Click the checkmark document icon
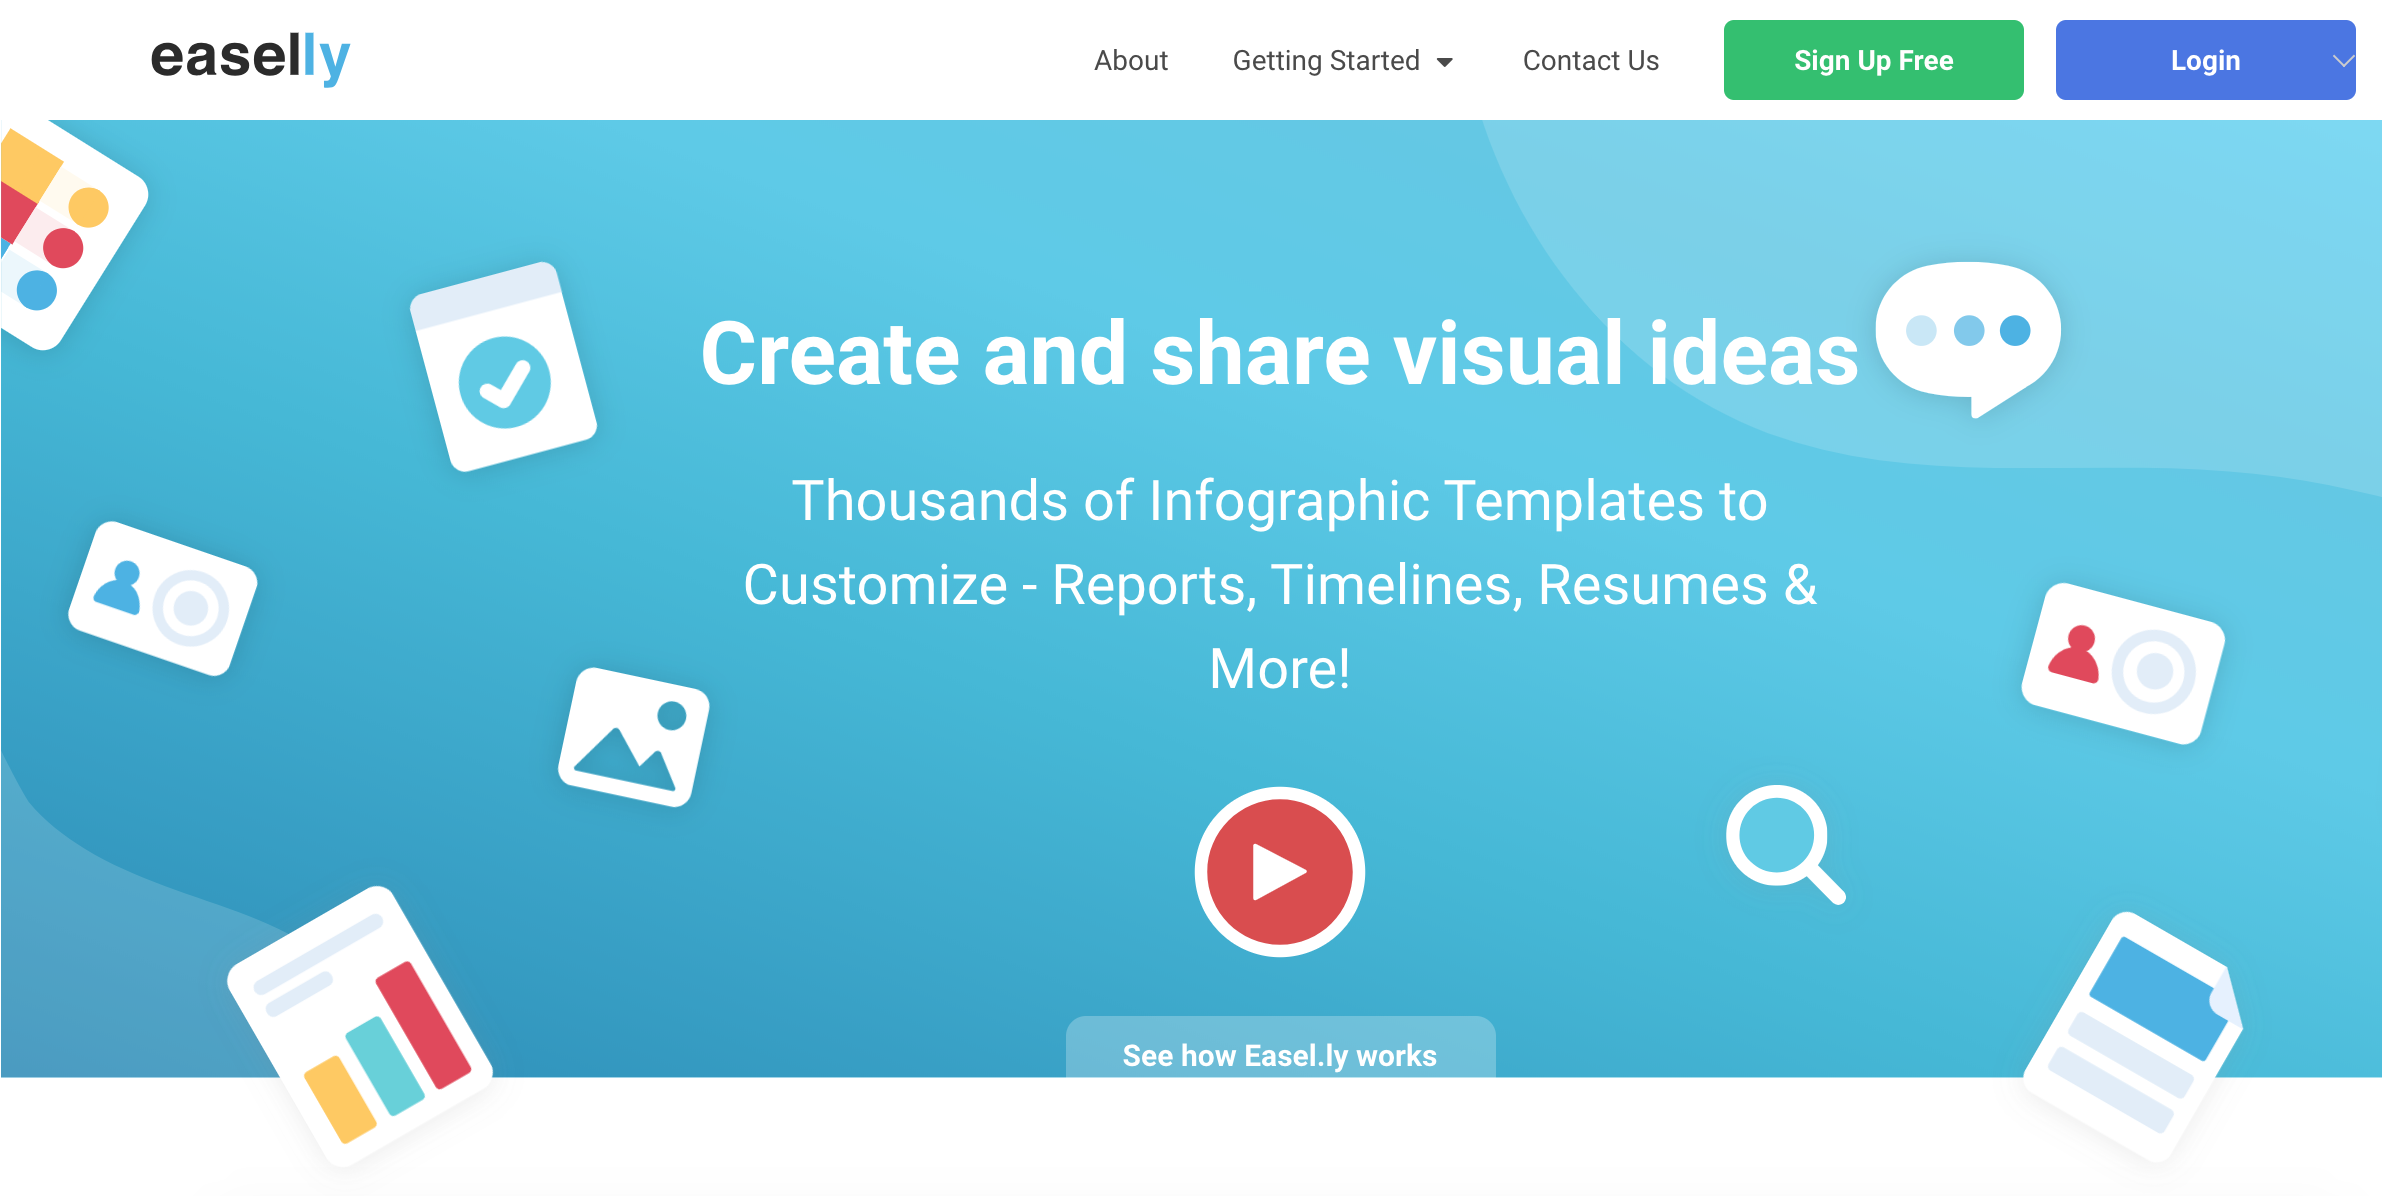Screen dimensions: 2382x1196 pyautogui.click(x=504, y=367)
